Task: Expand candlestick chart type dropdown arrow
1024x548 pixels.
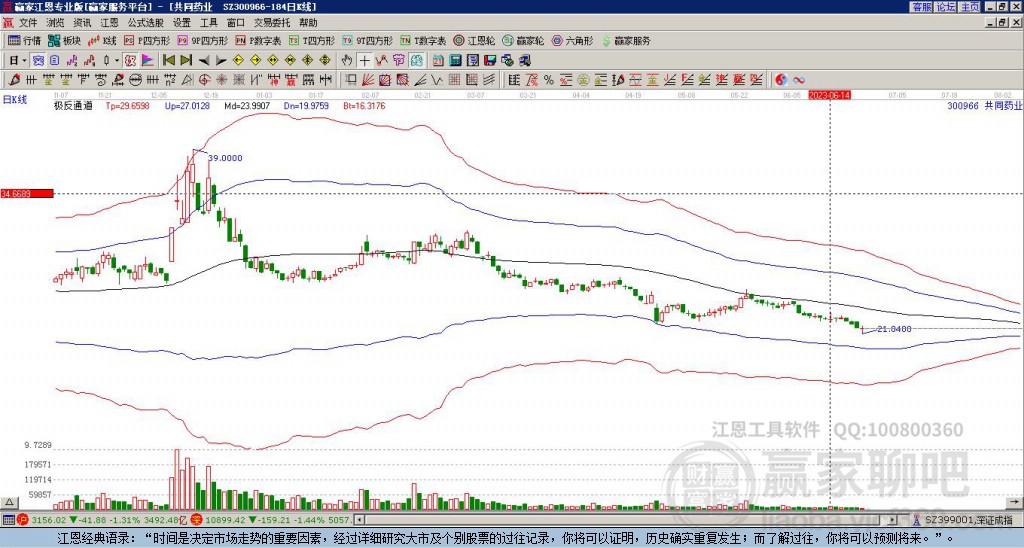Action: (x=117, y=61)
